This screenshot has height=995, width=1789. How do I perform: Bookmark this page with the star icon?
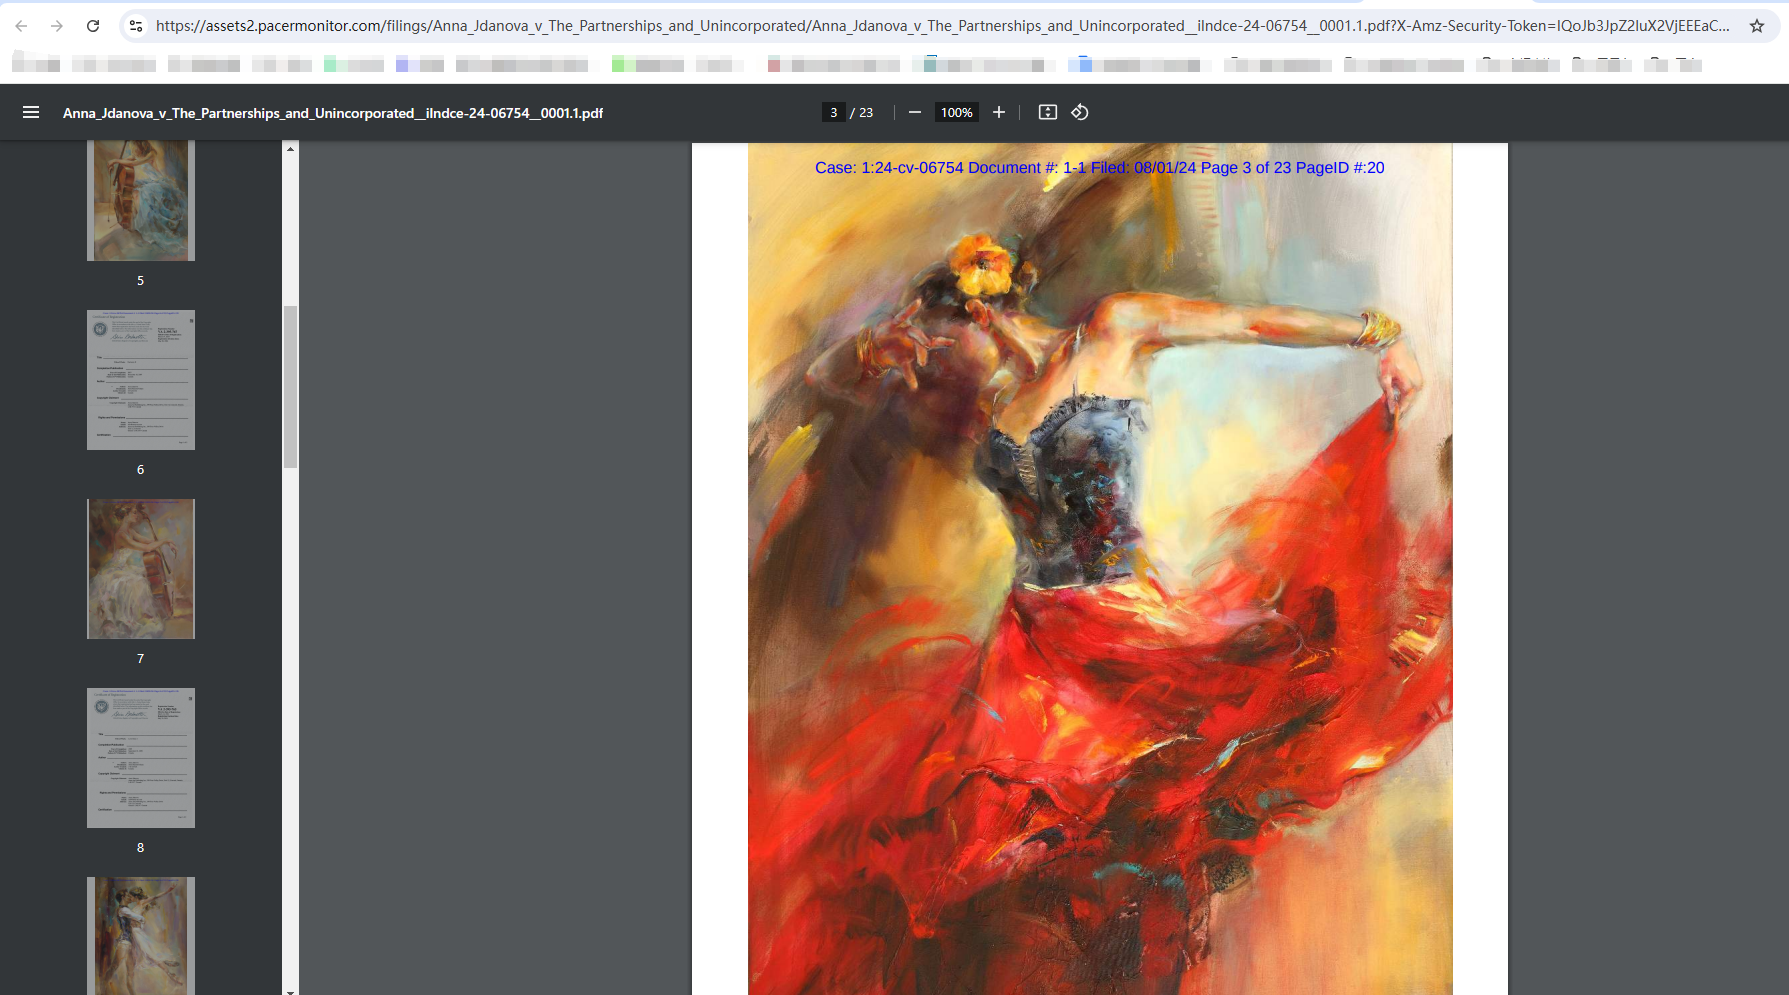click(x=1756, y=25)
